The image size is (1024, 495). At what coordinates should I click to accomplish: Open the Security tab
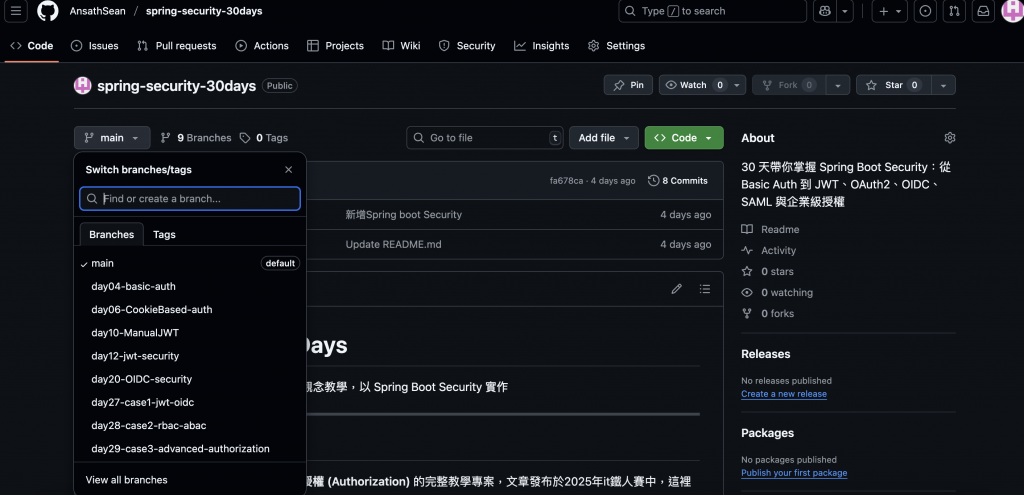pyautogui.click(x=467, y=46)
